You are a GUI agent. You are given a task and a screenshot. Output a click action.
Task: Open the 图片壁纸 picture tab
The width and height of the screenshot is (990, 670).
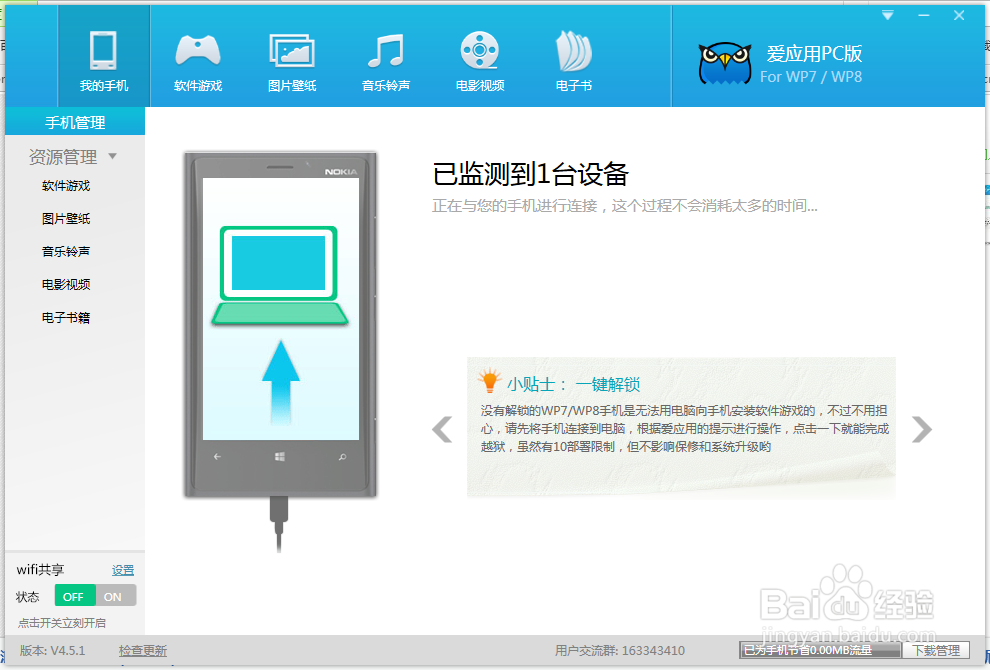[292, 62]
